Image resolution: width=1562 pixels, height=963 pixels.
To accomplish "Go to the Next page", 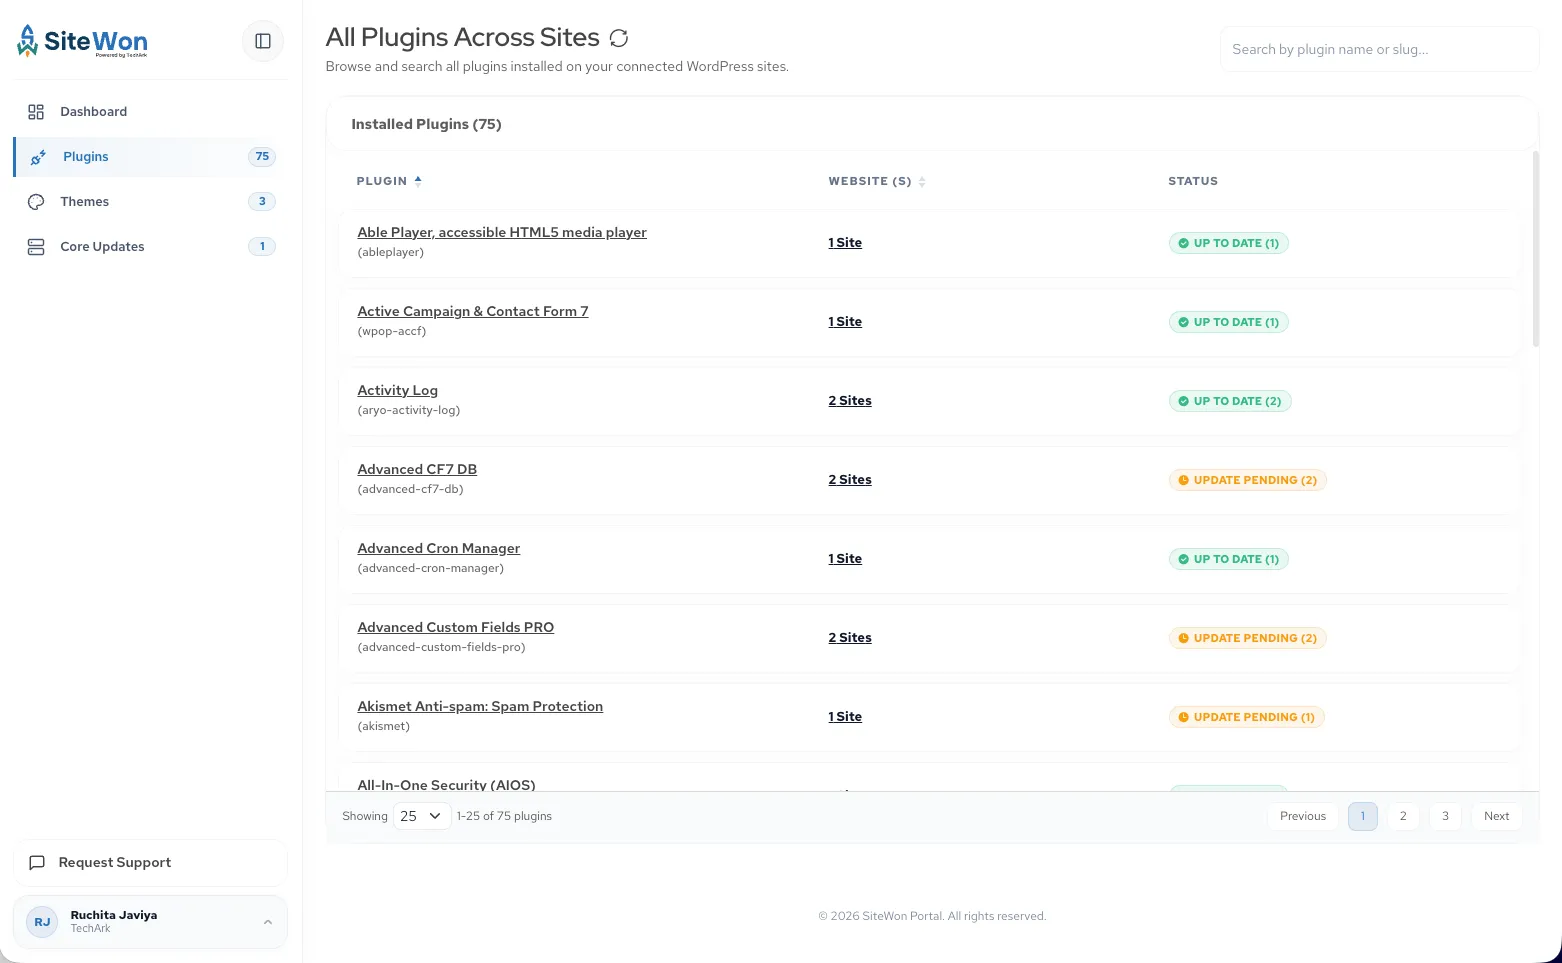I will click(1497, 816).
